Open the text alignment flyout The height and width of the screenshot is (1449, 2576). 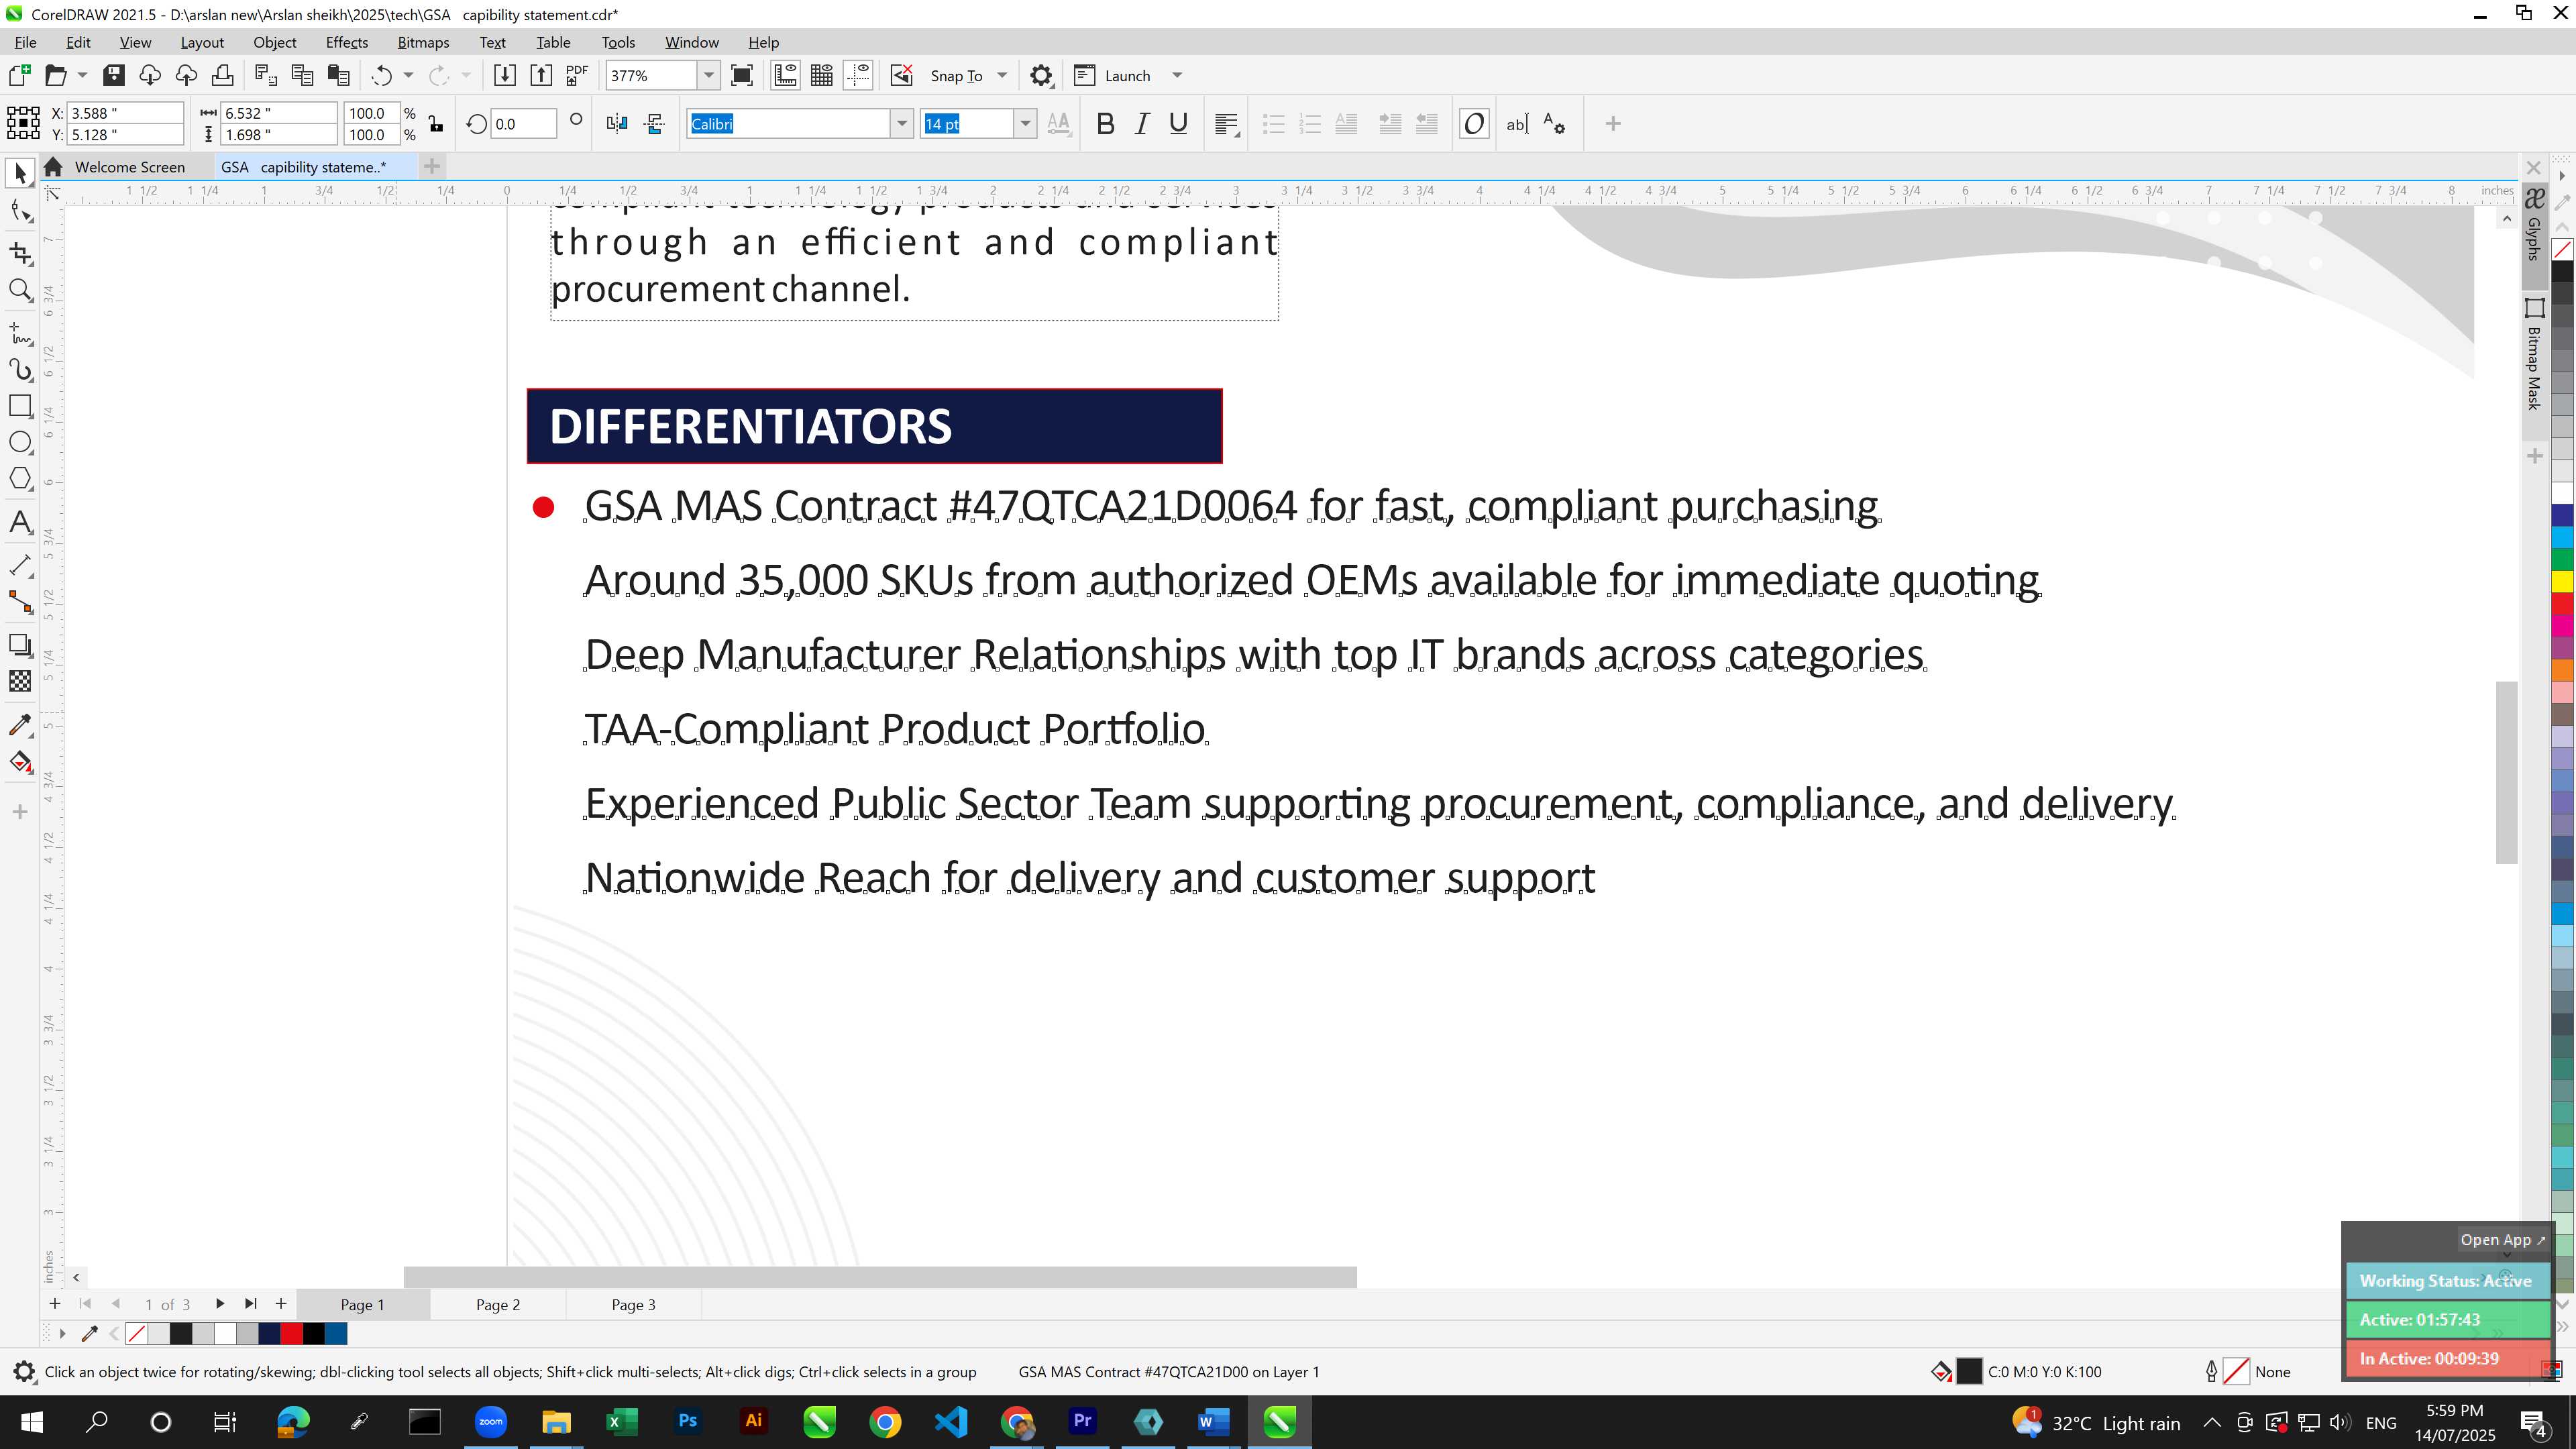tap(1227, 124)
